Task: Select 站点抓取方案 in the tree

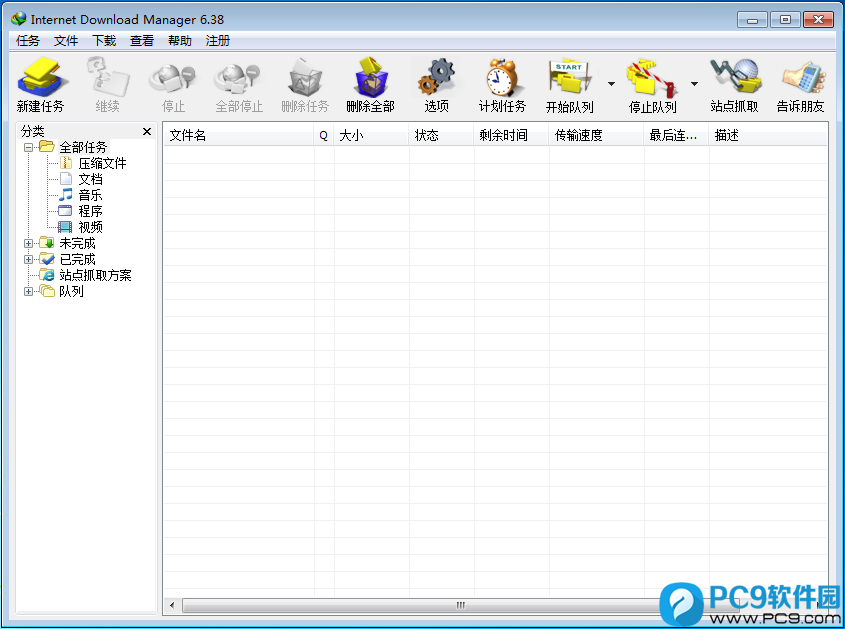Action: (x=95, y=275)
